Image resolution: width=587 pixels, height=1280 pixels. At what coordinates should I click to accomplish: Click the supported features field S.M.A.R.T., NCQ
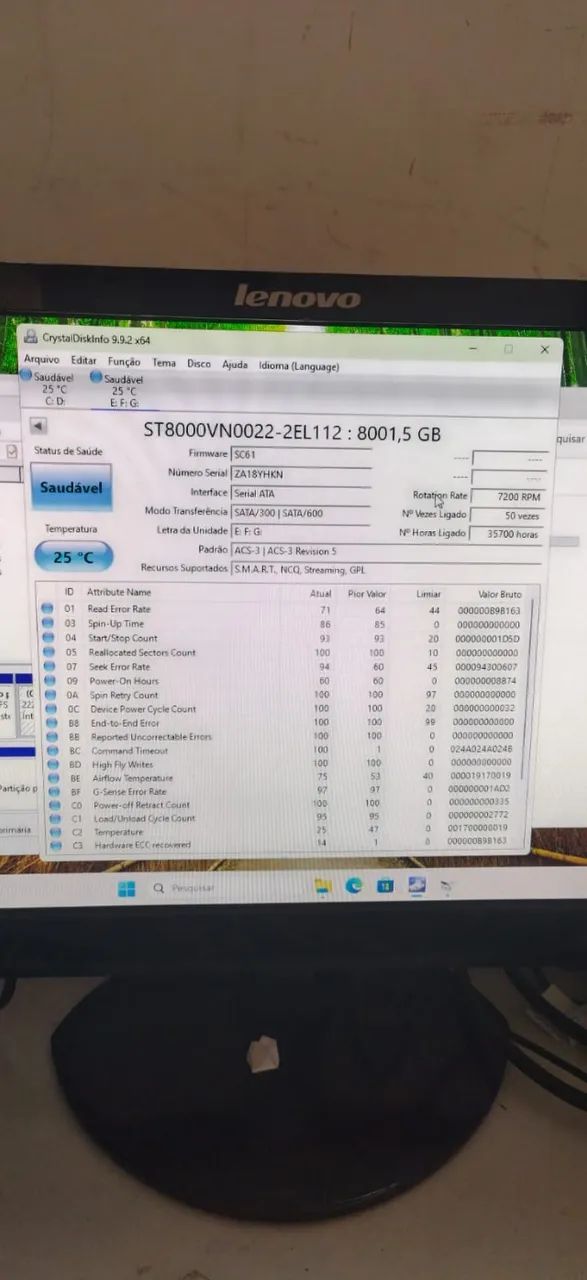pos(388,570)
